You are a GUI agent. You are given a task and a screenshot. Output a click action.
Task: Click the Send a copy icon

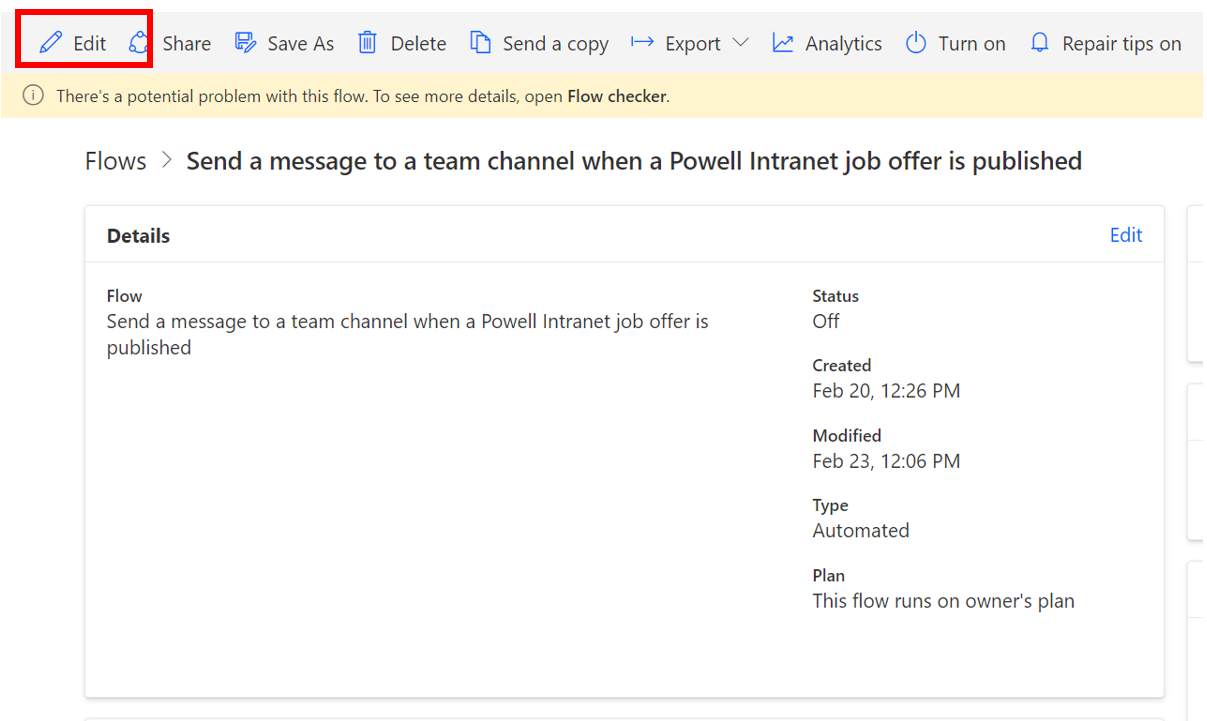pos(481,43)
